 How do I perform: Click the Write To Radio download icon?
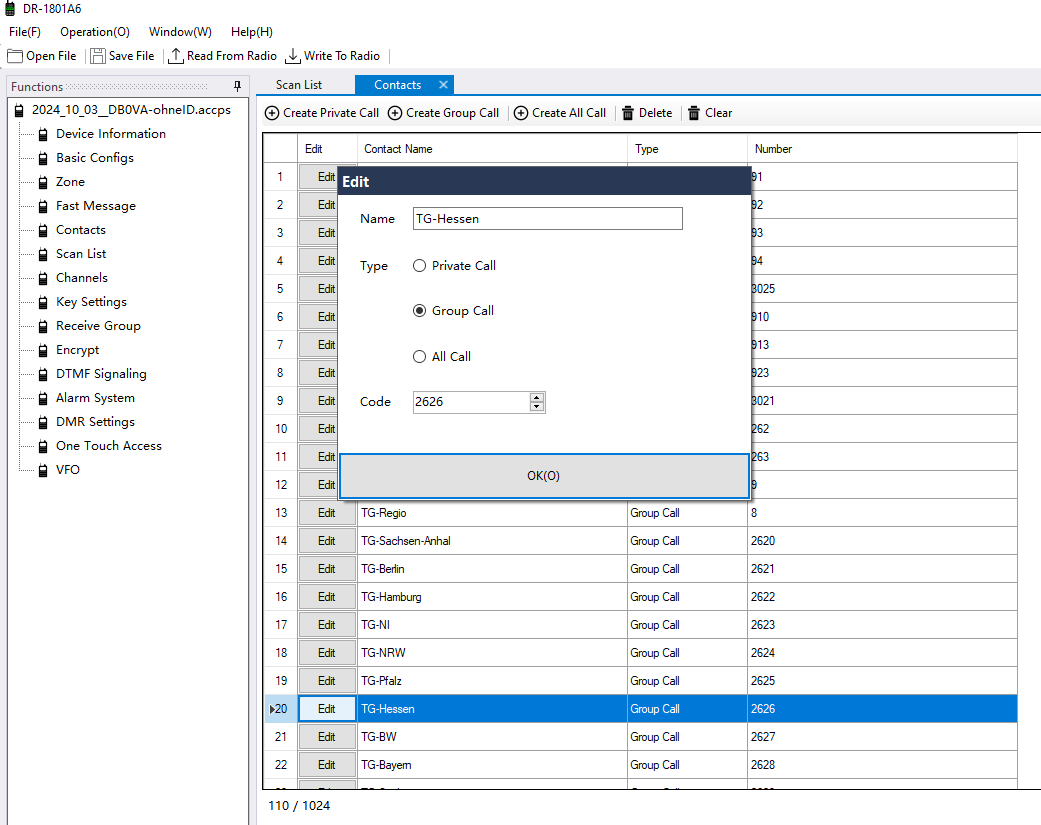pyautogui.click(x=293, y=56)
